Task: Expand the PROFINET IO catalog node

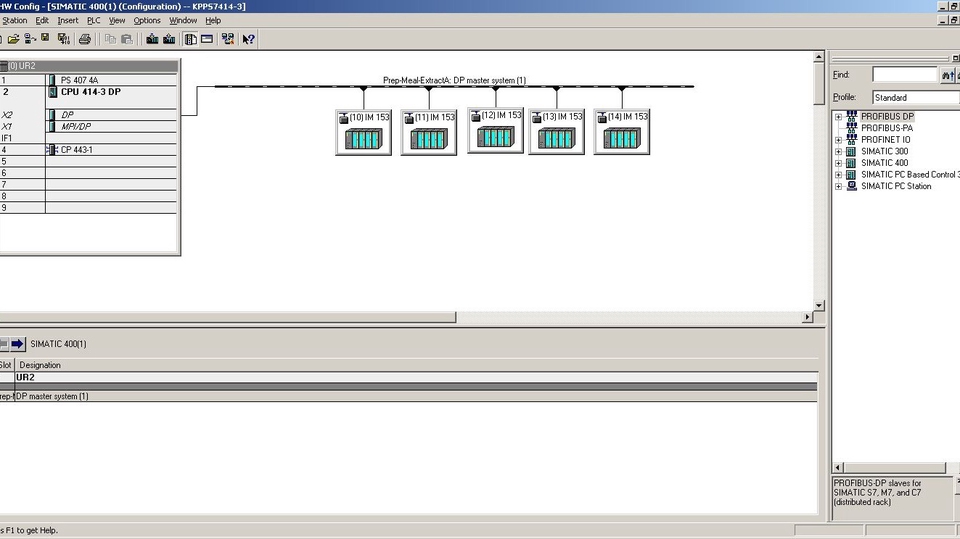Action: [x=839, y=140]
